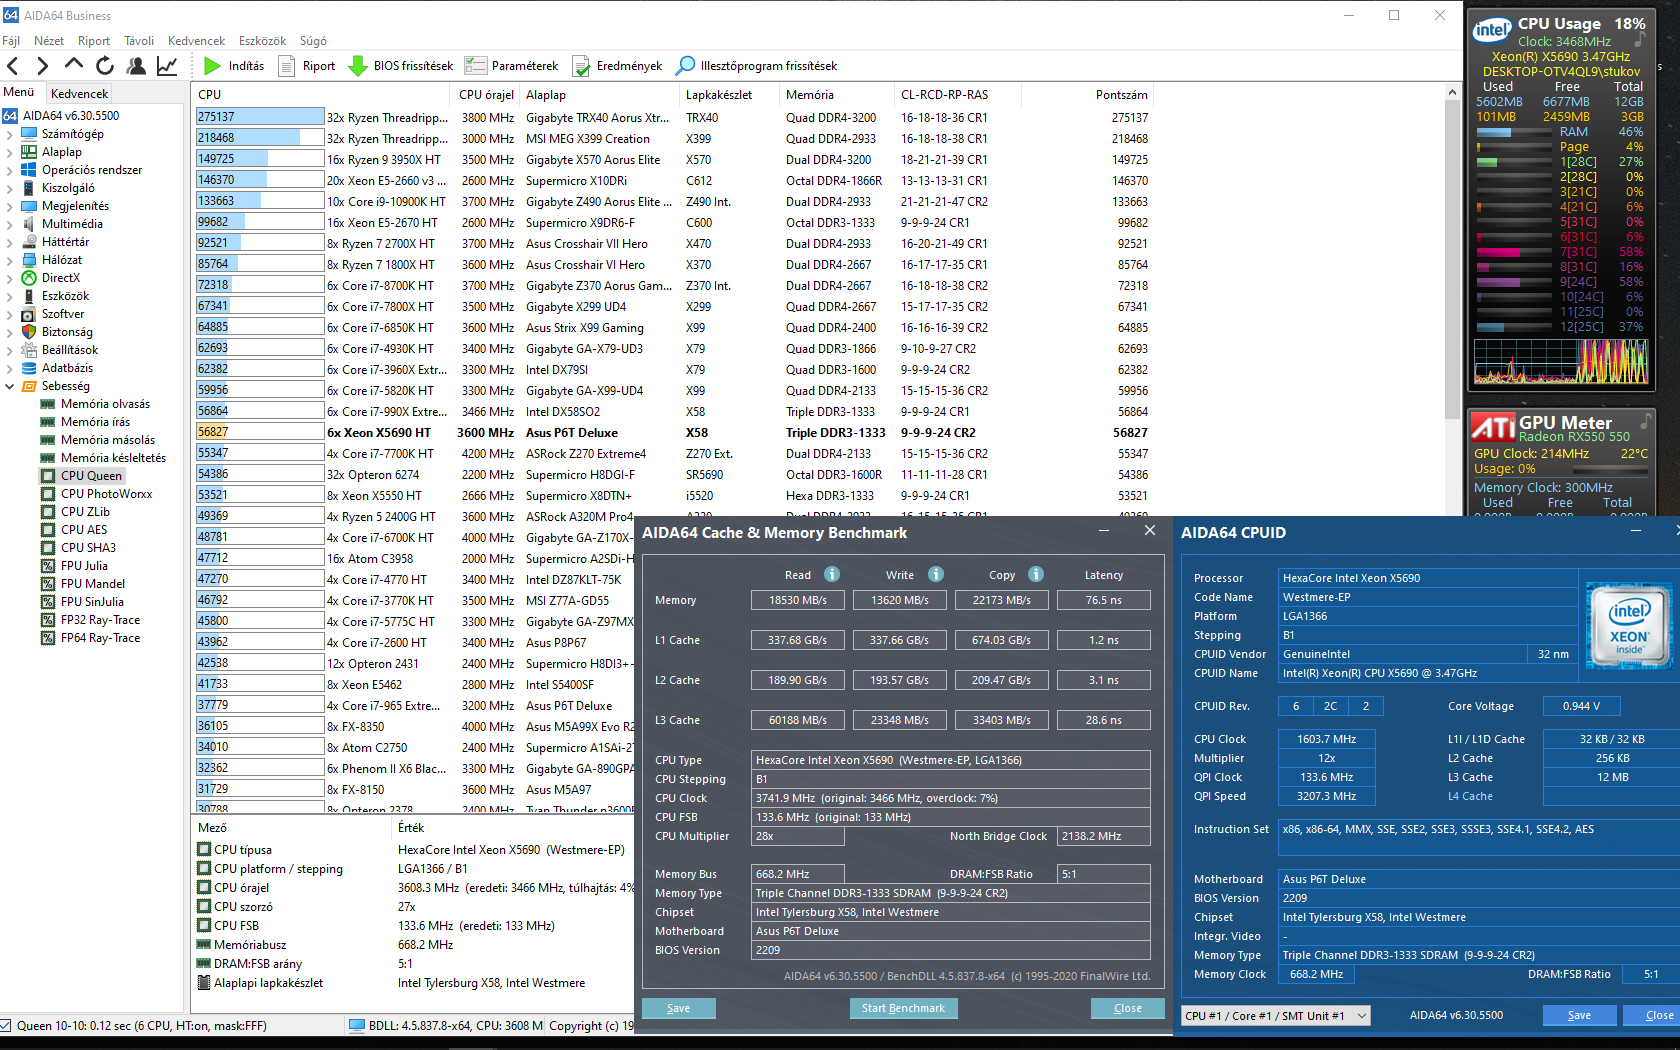Open the Nézet menu
The width and height of the screenshot is (1680, 1050).
[x=49, y=41]
